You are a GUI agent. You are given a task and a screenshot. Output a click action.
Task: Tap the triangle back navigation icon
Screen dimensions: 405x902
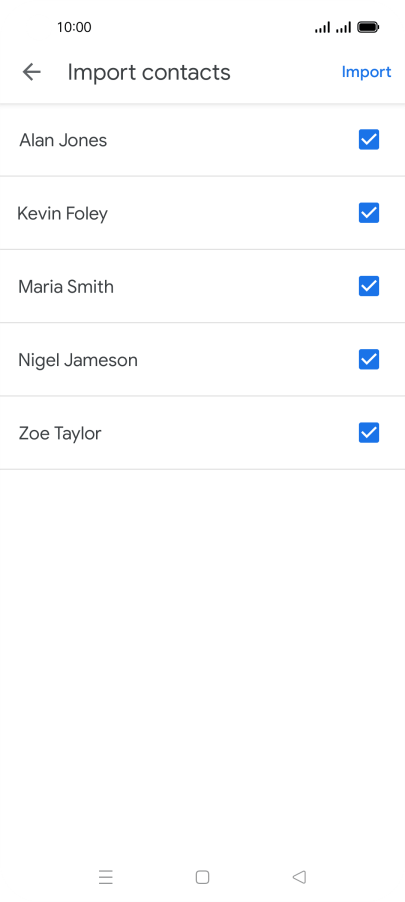click(299, 877)
